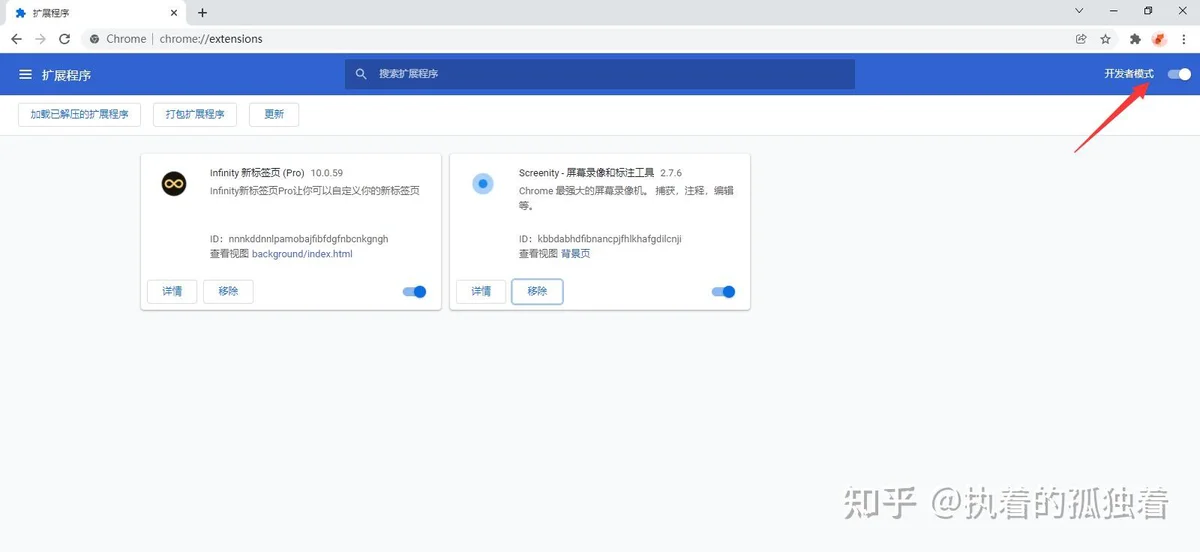
Task: Click the Chrome site info chip
Action: 117,39
